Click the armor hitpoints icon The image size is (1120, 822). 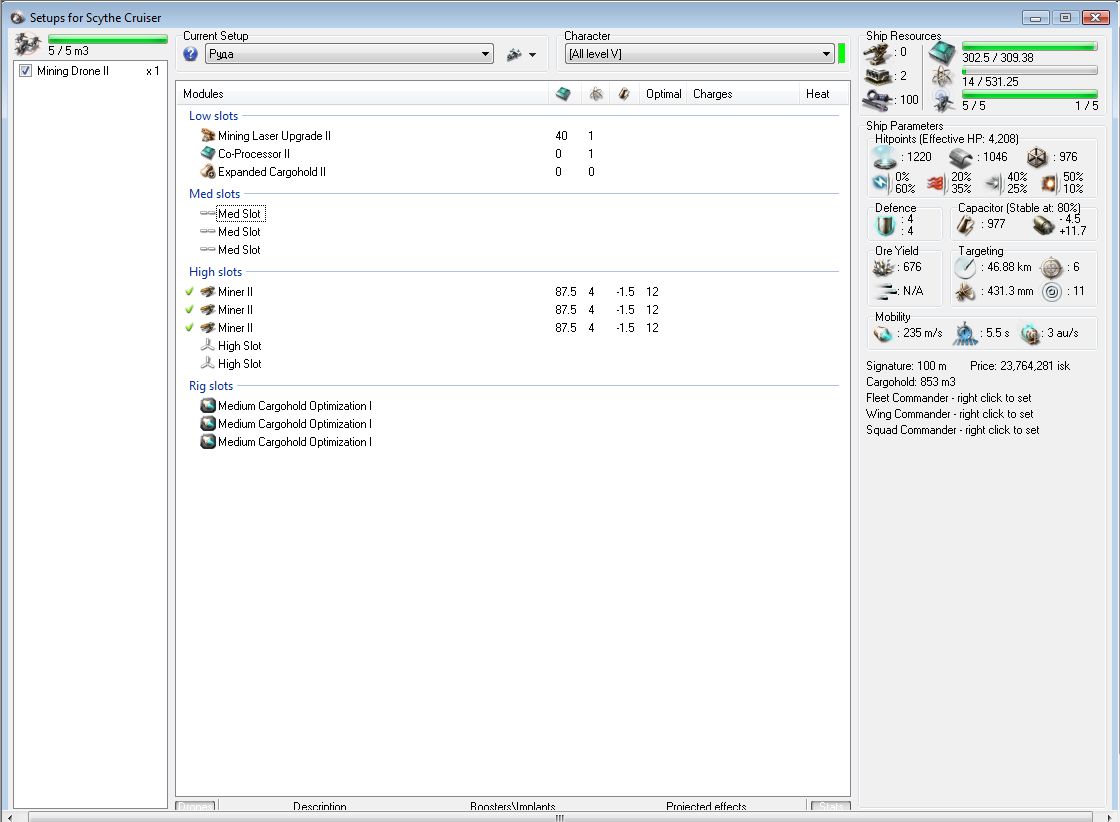point(961,157)
